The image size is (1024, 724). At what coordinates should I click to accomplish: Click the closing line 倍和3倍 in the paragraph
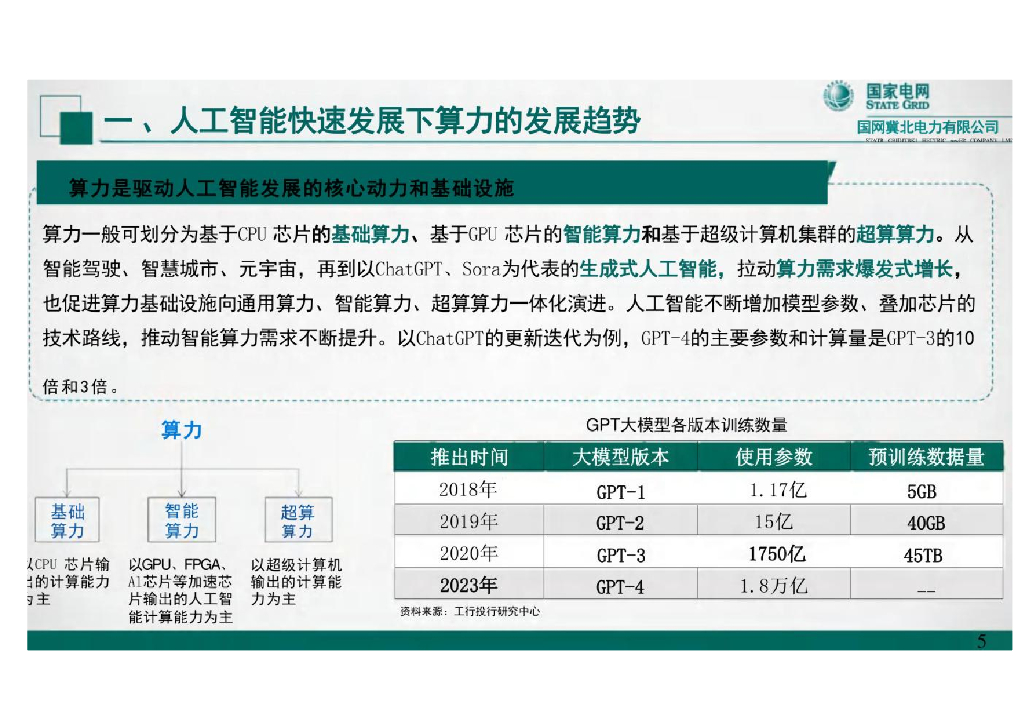(x=81, y=386)
